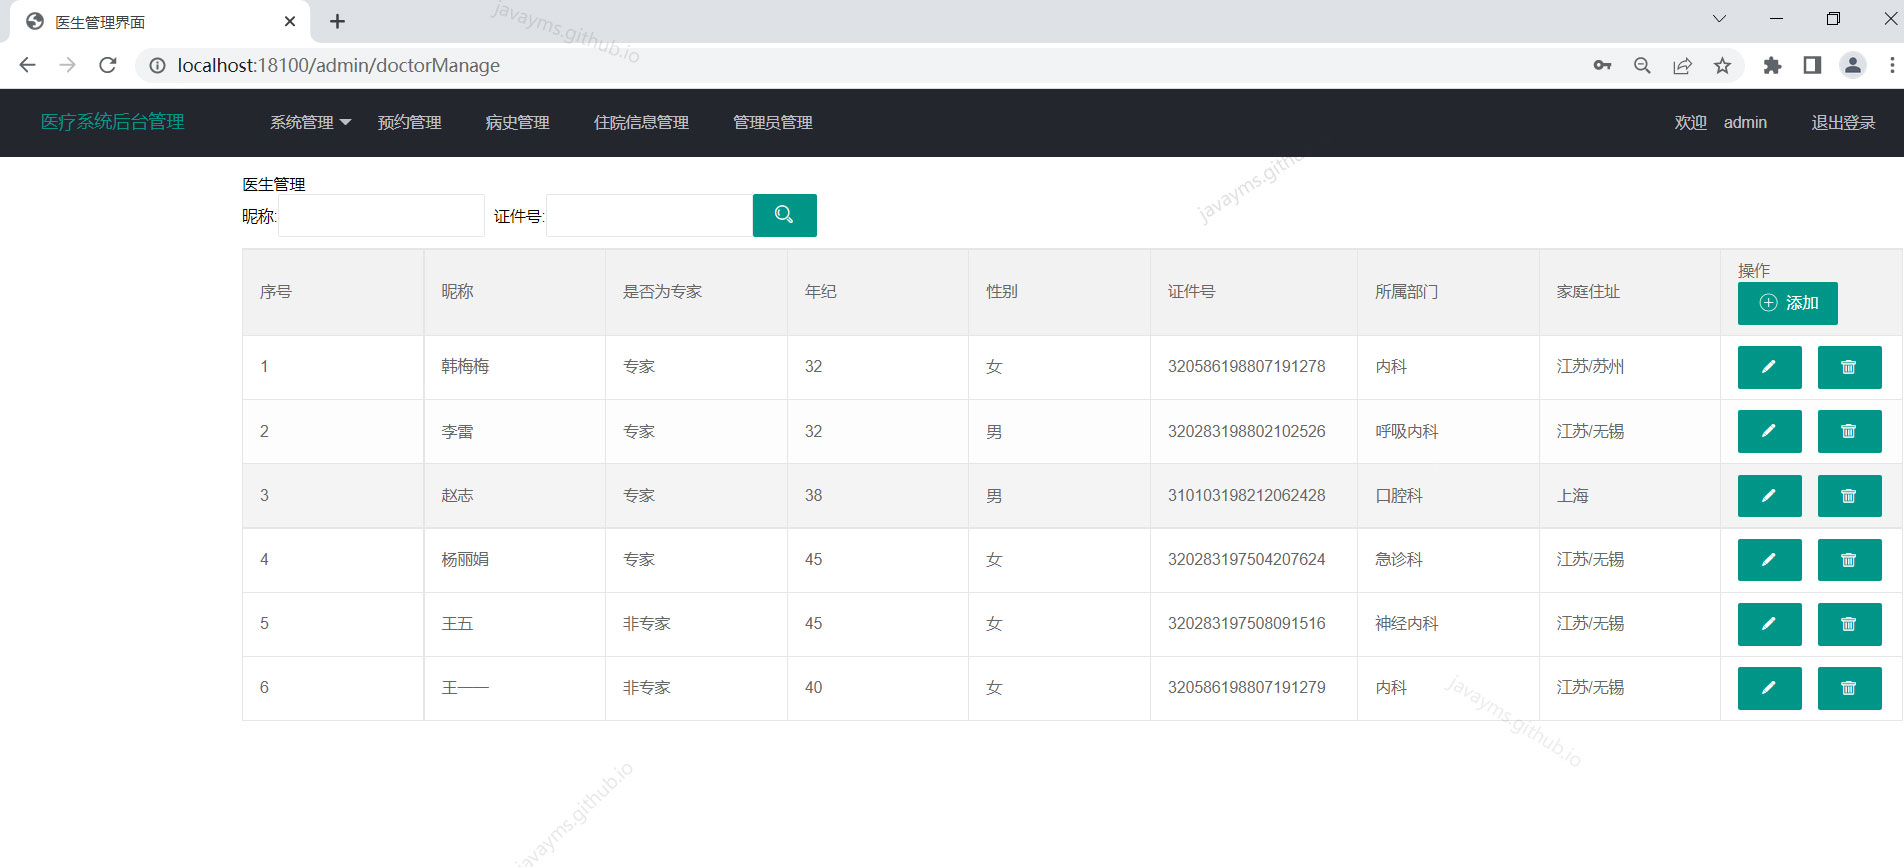1904x867 pixels.
Task: Open the Chrome three-dot menu
Action: (x=1891, y=65)
